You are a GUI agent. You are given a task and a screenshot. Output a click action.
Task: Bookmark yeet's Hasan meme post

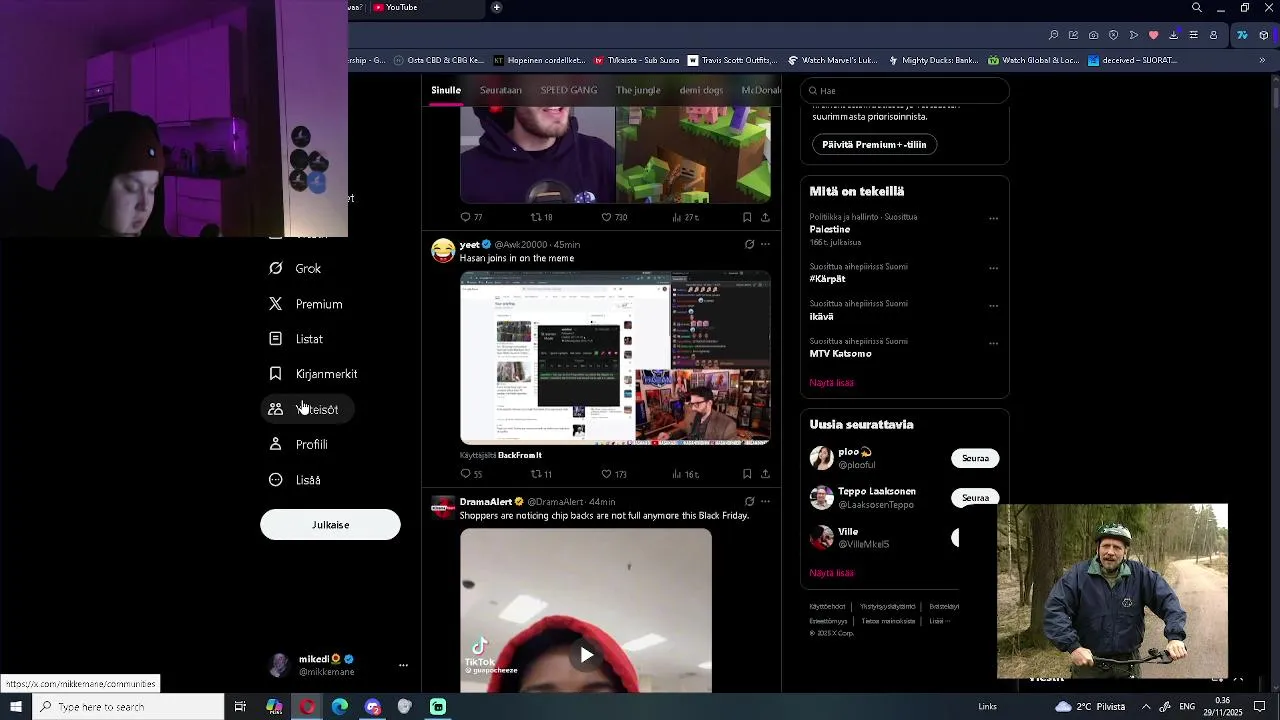pos(747,474)
